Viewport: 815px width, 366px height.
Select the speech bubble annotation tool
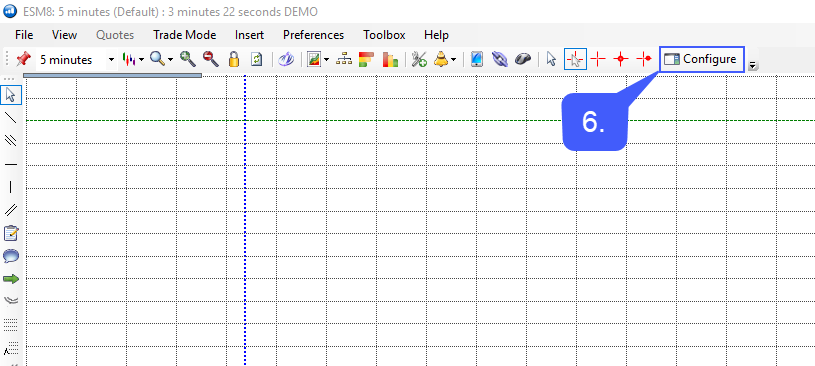[11, 256]
